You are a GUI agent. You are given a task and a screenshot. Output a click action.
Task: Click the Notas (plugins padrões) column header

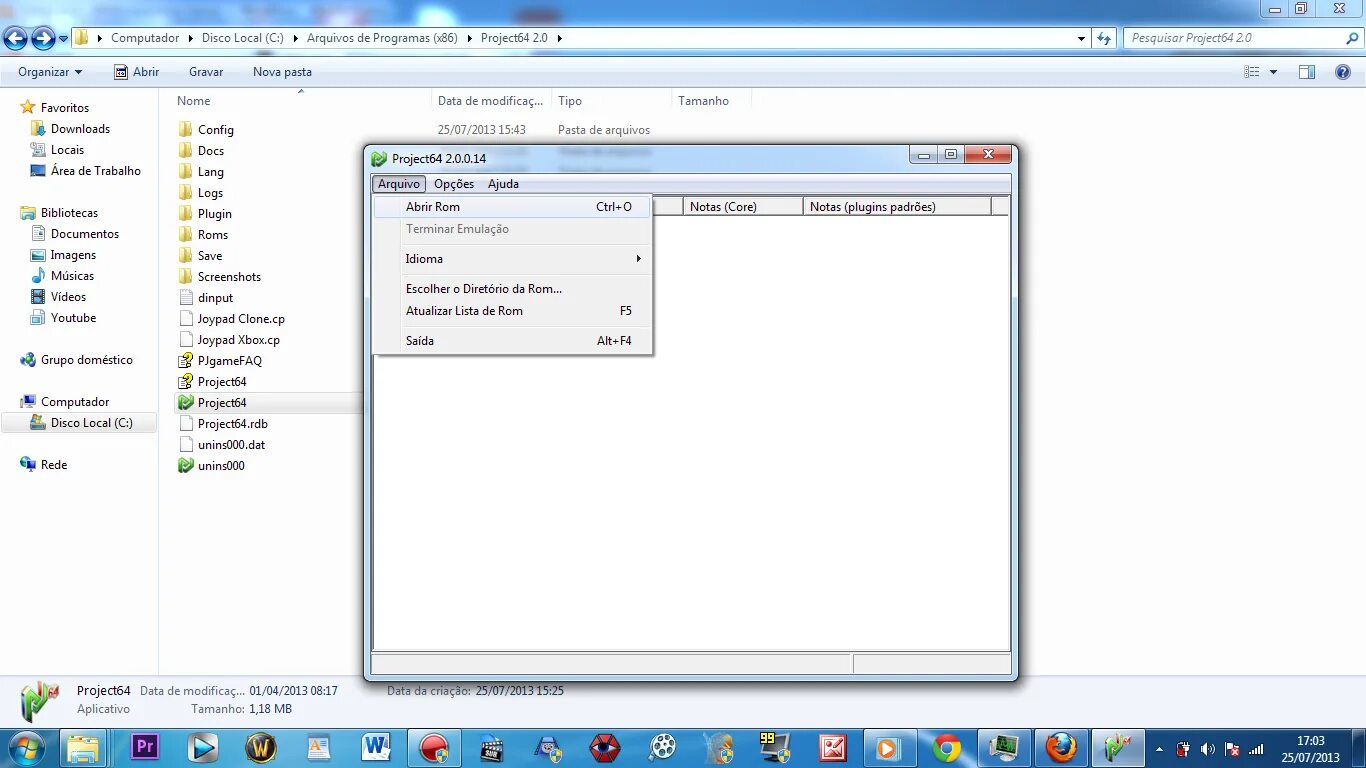(897, 207)
